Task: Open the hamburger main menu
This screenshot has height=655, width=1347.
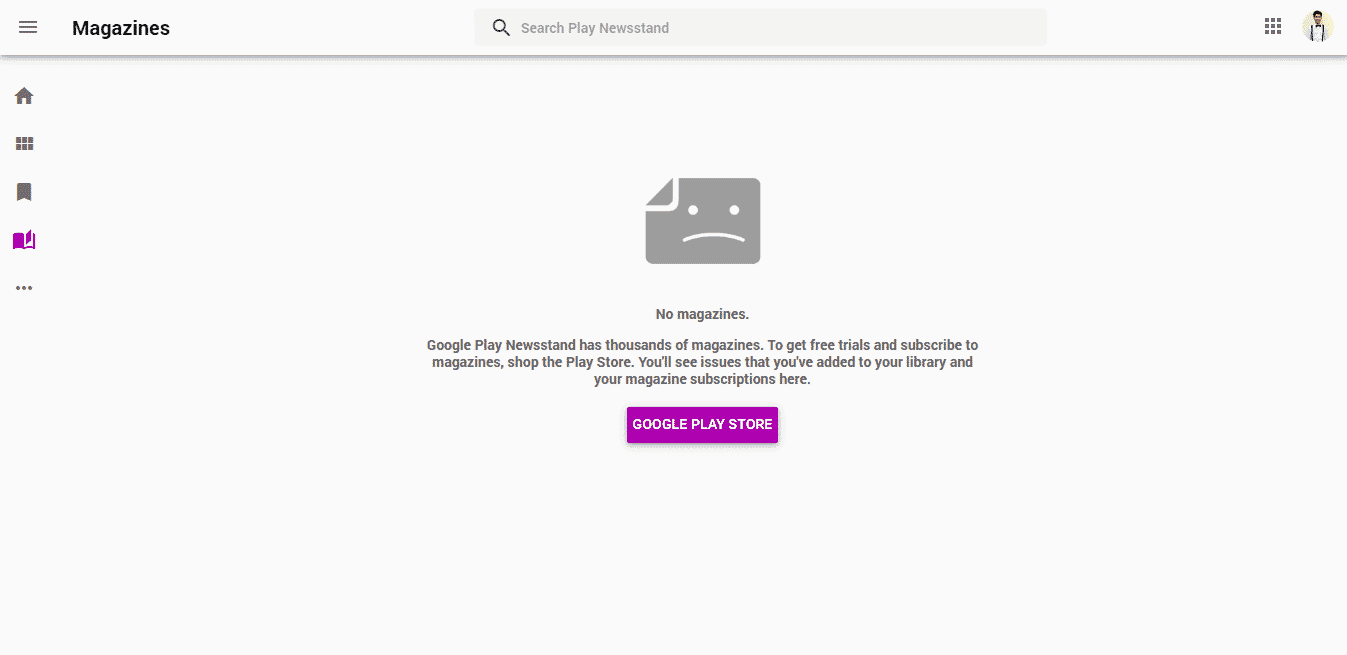Action: [x=28, y=28]
